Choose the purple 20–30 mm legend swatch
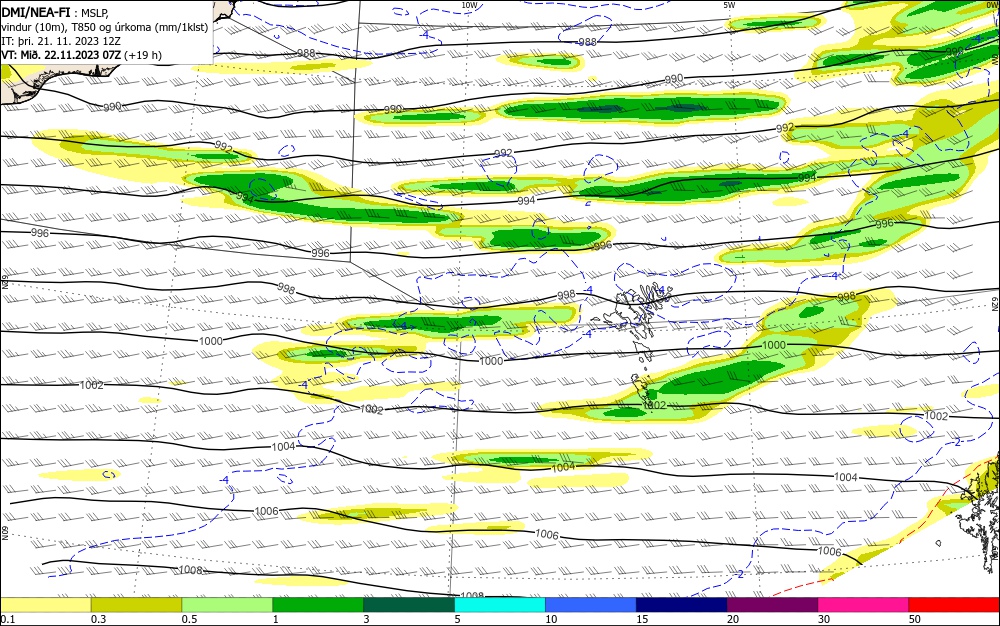Viewport: 1000px width, 626px height. coord(772,605)
